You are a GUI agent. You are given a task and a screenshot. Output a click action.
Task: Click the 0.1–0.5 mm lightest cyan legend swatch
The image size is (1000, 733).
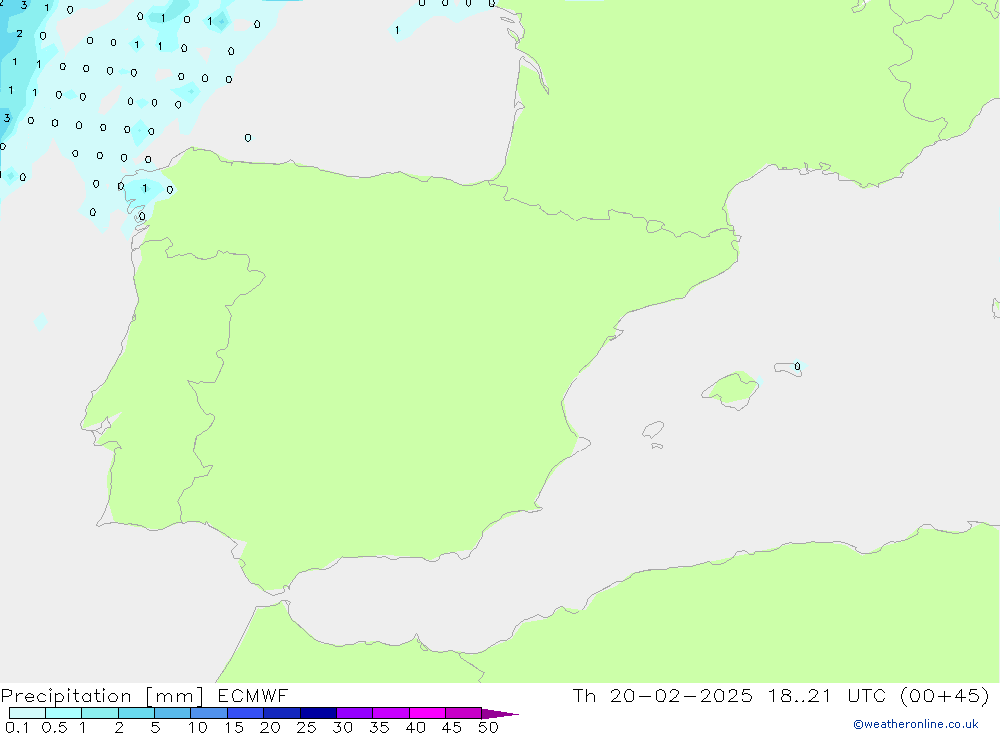27,713
